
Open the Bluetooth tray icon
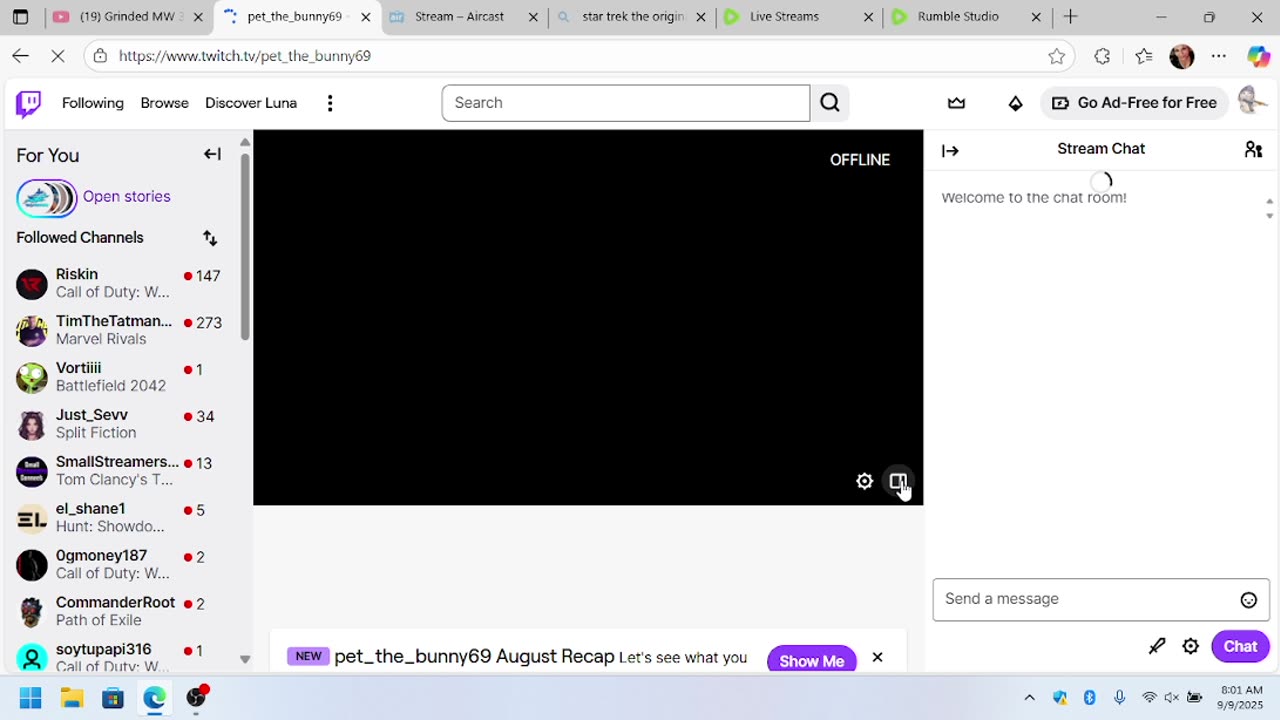tap(1089, 698)
